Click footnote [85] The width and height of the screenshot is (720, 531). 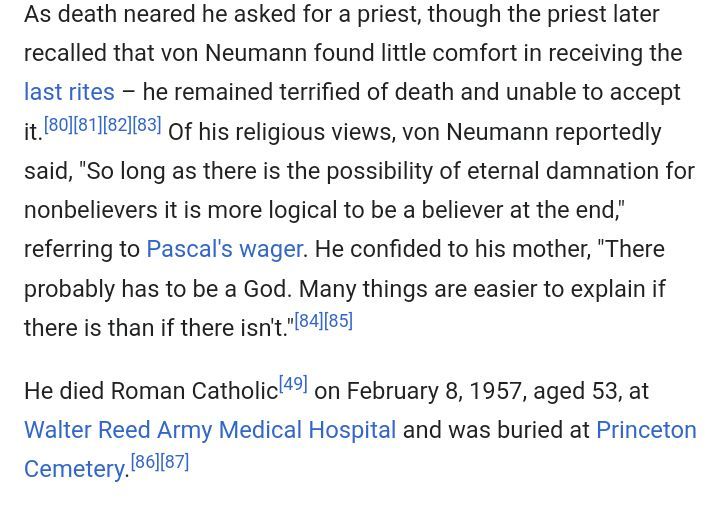pyautogui.click(x=339, y=321)
